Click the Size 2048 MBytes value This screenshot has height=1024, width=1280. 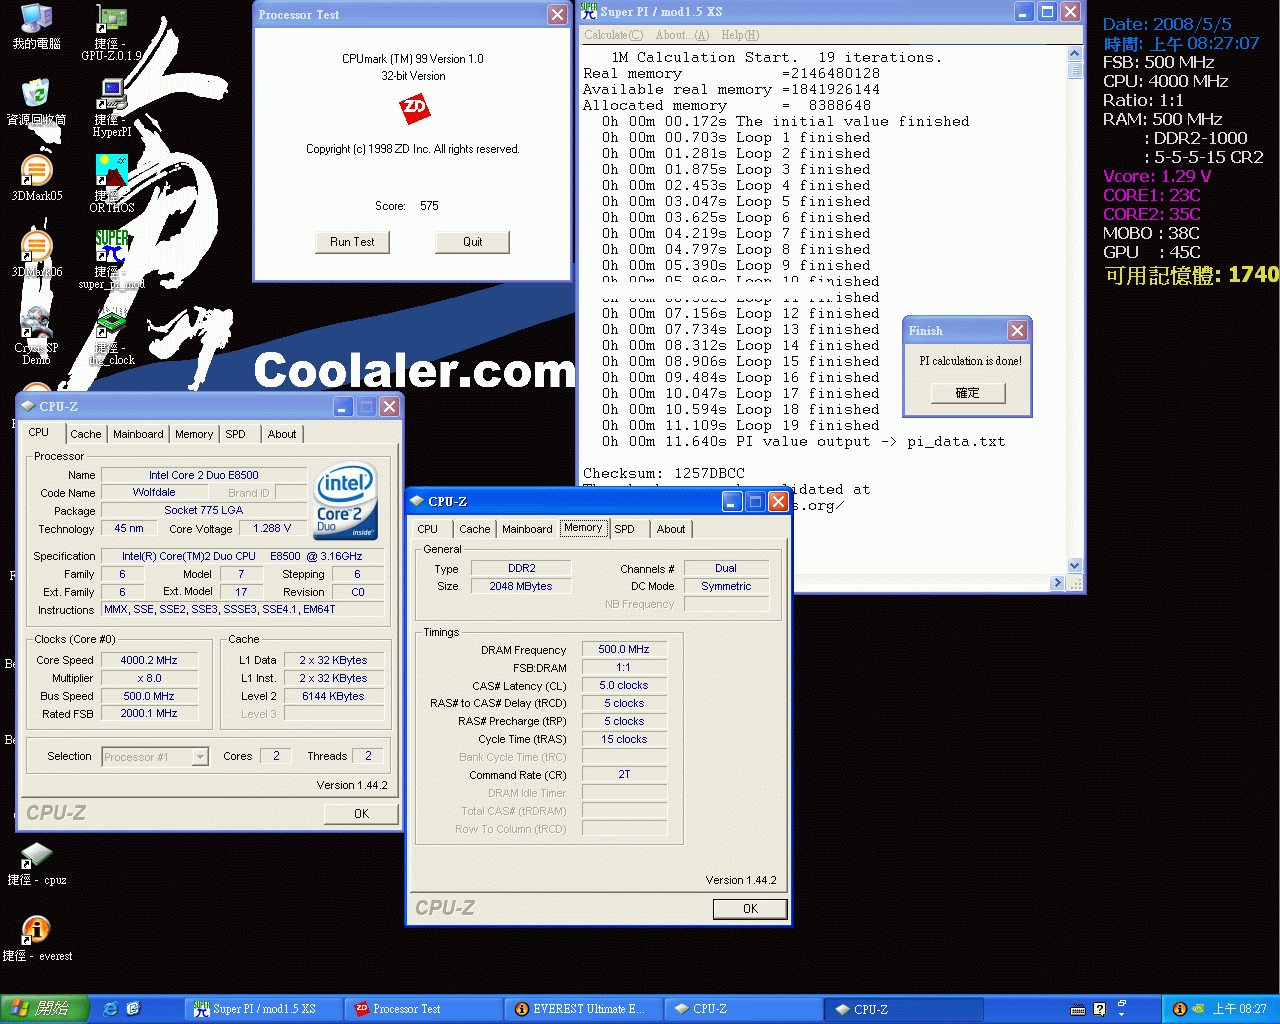521,586
